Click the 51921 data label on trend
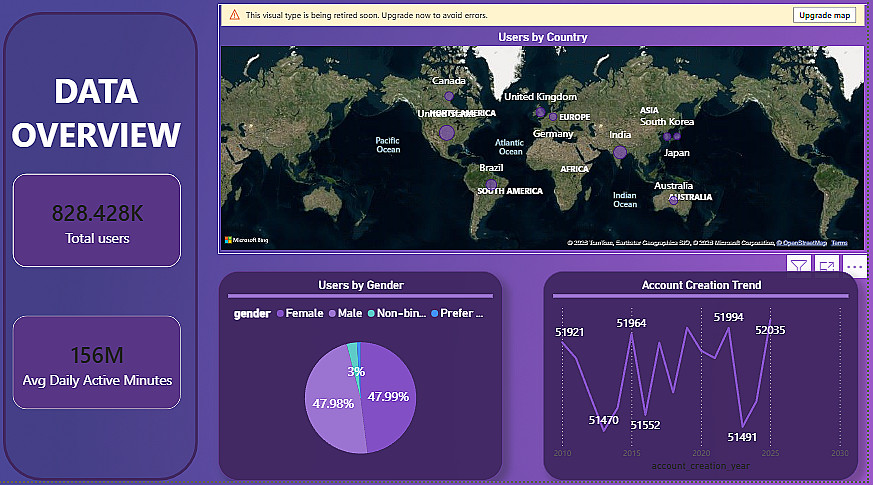The width and height of the screenshot is (873, 485). 570,332
